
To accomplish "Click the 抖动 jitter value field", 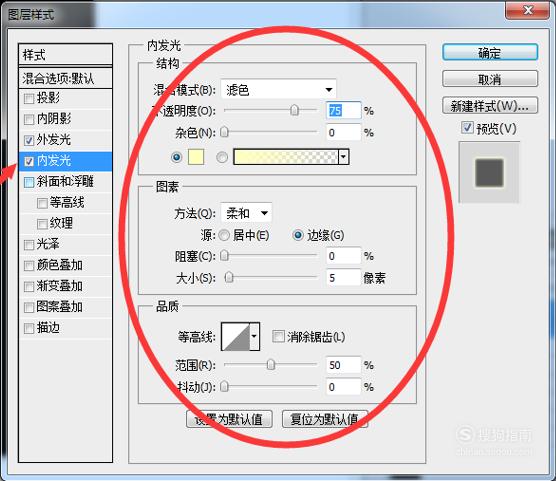I will [x=344, y=387].
